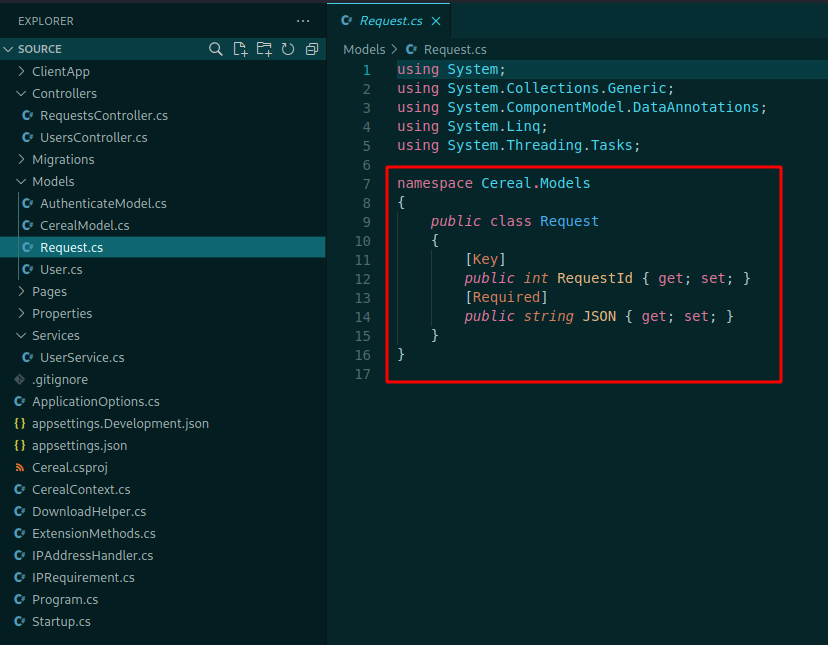828x645 pixels.
Task: Open IPRequirement.cs file
Action: coord(163,578)
